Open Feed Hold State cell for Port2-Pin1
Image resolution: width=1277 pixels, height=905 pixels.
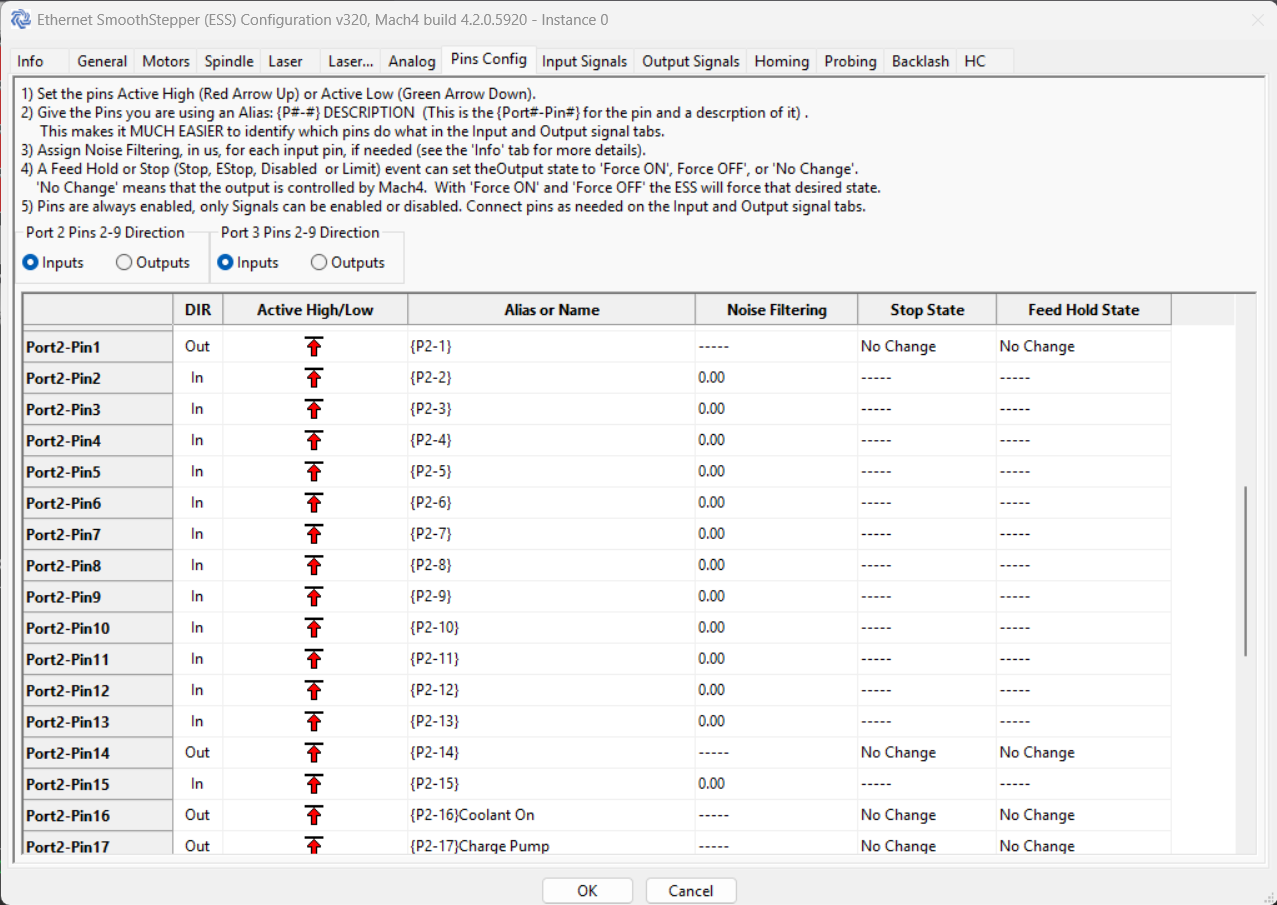[1084, 347]
